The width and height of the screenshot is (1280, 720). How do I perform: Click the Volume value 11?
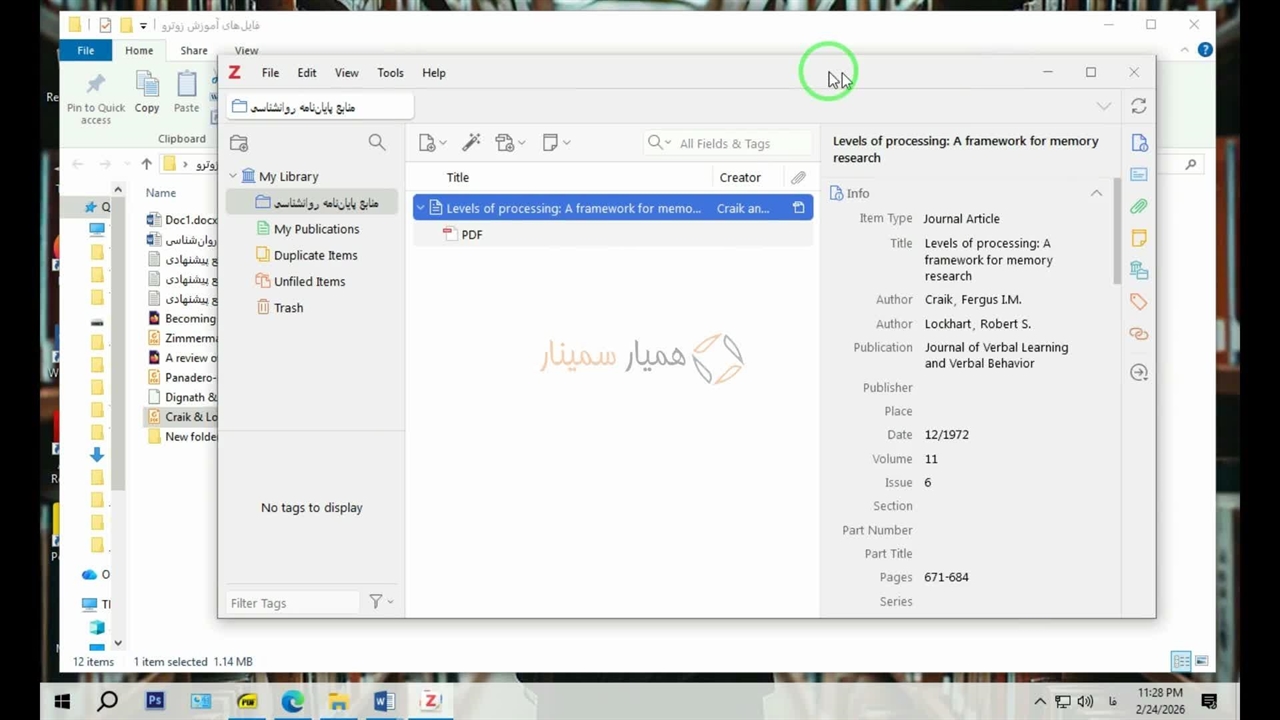tap(931, 458)
